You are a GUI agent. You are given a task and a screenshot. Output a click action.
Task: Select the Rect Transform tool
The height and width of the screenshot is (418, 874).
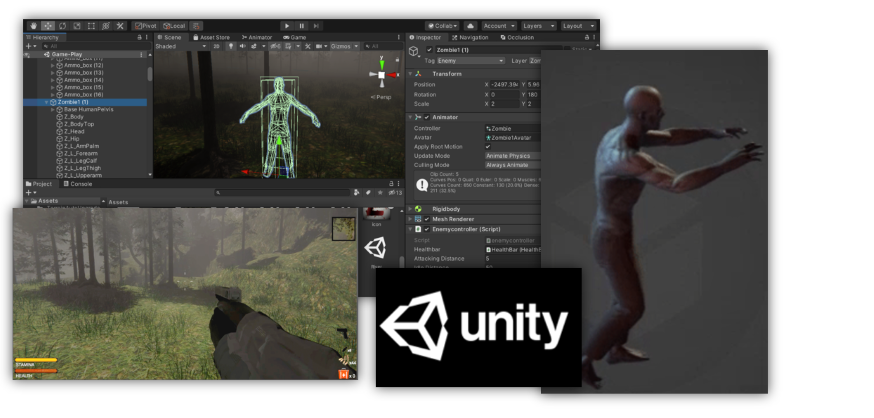91,26
